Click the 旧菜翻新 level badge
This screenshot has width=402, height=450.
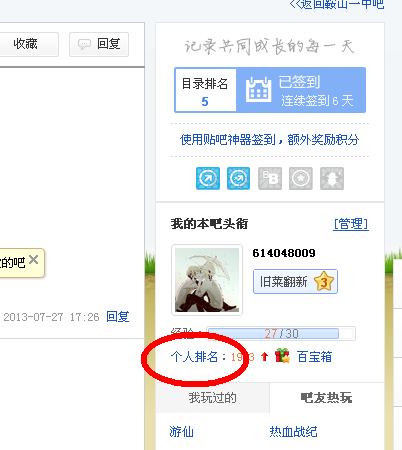pyautogui.click(x=295, y=282)
